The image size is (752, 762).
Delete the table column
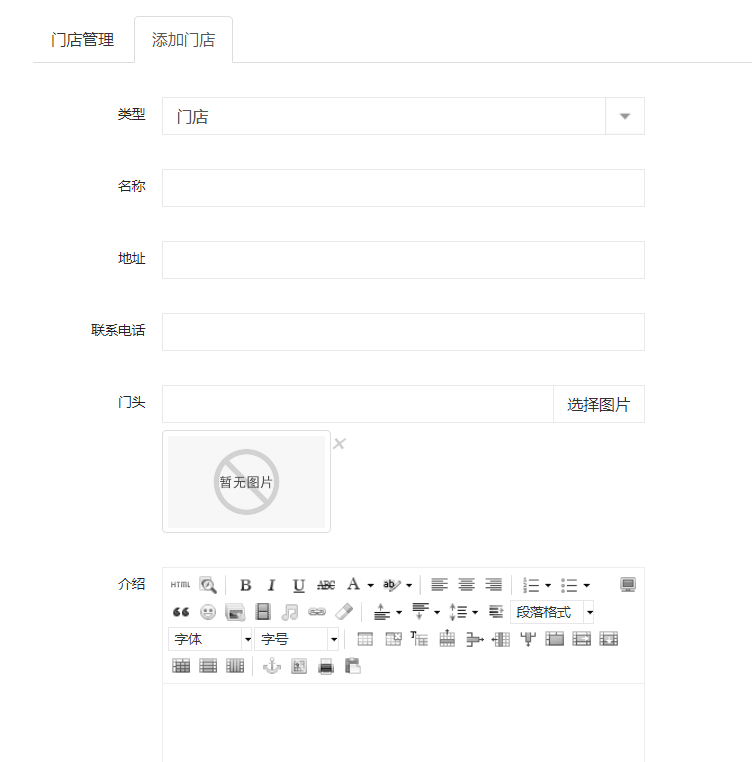528,639
